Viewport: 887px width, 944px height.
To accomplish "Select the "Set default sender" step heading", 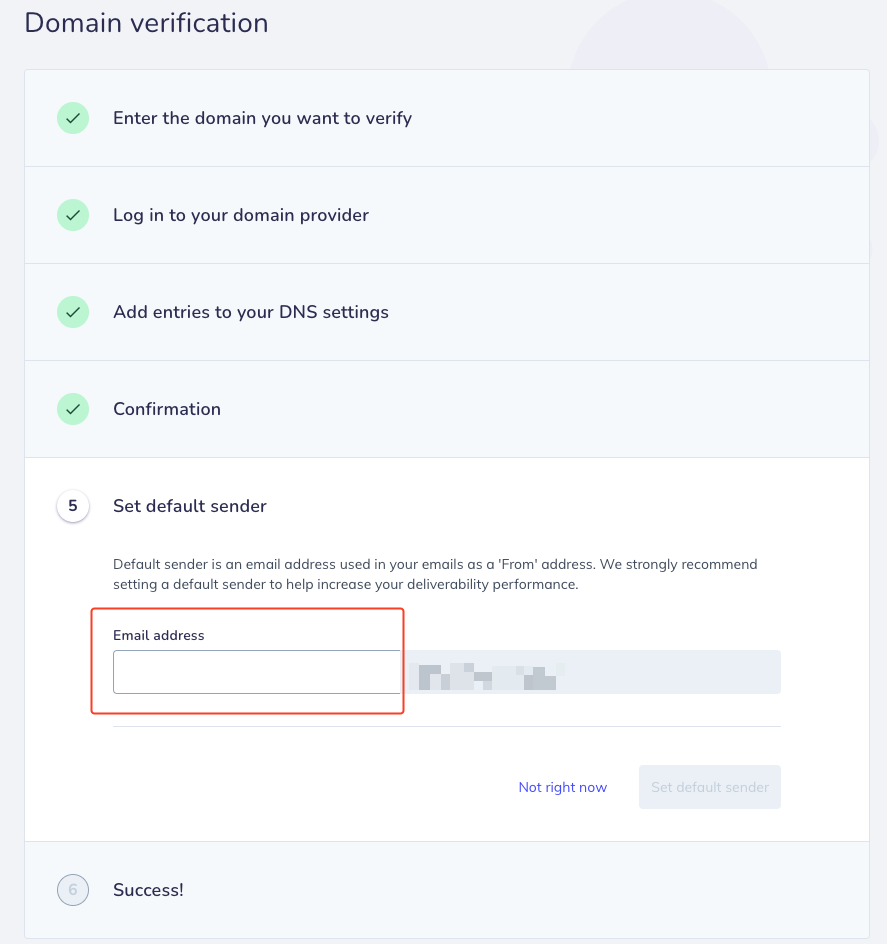I will tap(190, 506).
